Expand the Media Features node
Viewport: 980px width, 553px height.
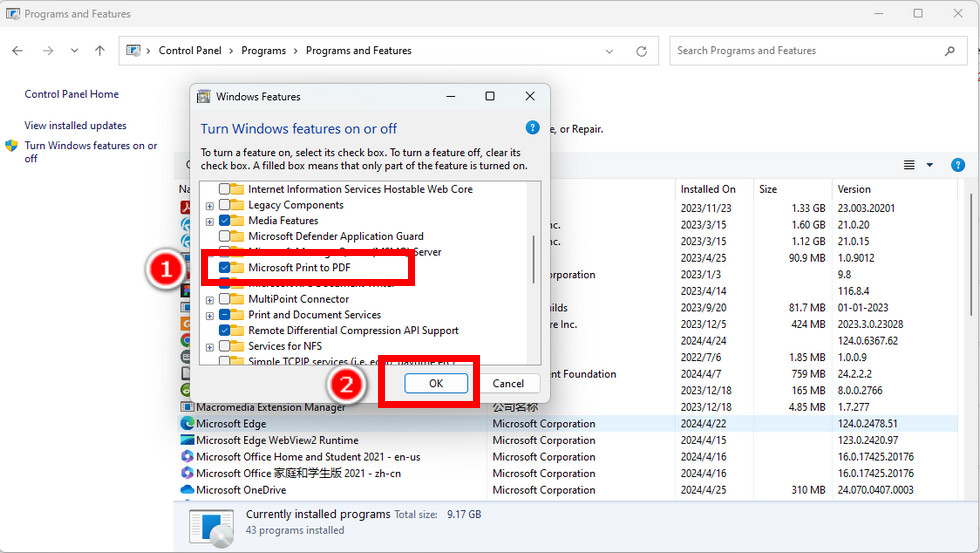click(x=210, y=221)
